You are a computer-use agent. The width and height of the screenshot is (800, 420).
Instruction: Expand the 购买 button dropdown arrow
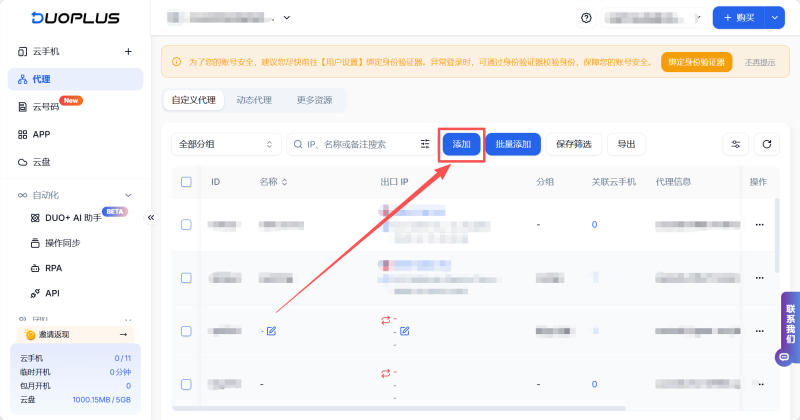773,18
